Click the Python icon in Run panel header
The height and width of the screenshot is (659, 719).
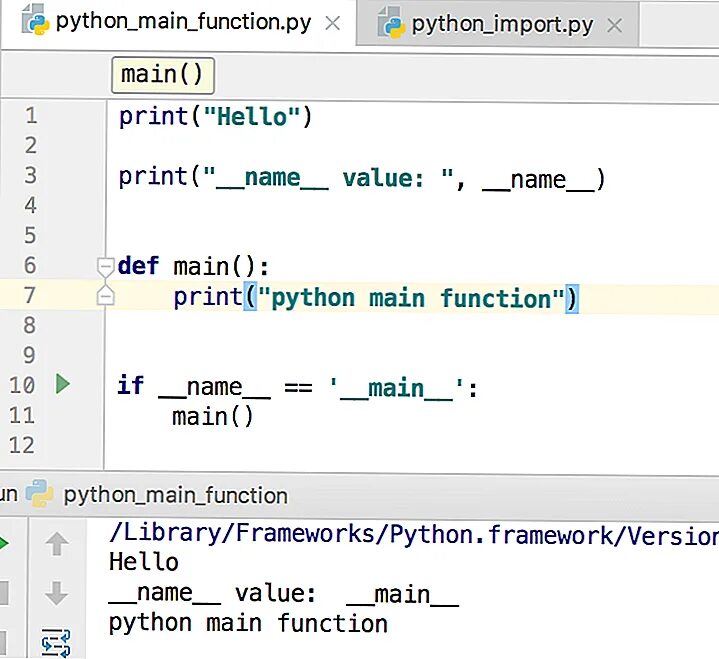coord(39,493)
